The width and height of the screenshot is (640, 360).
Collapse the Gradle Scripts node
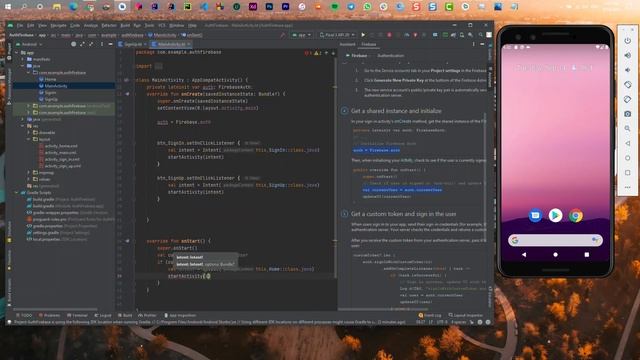point(17,193)
